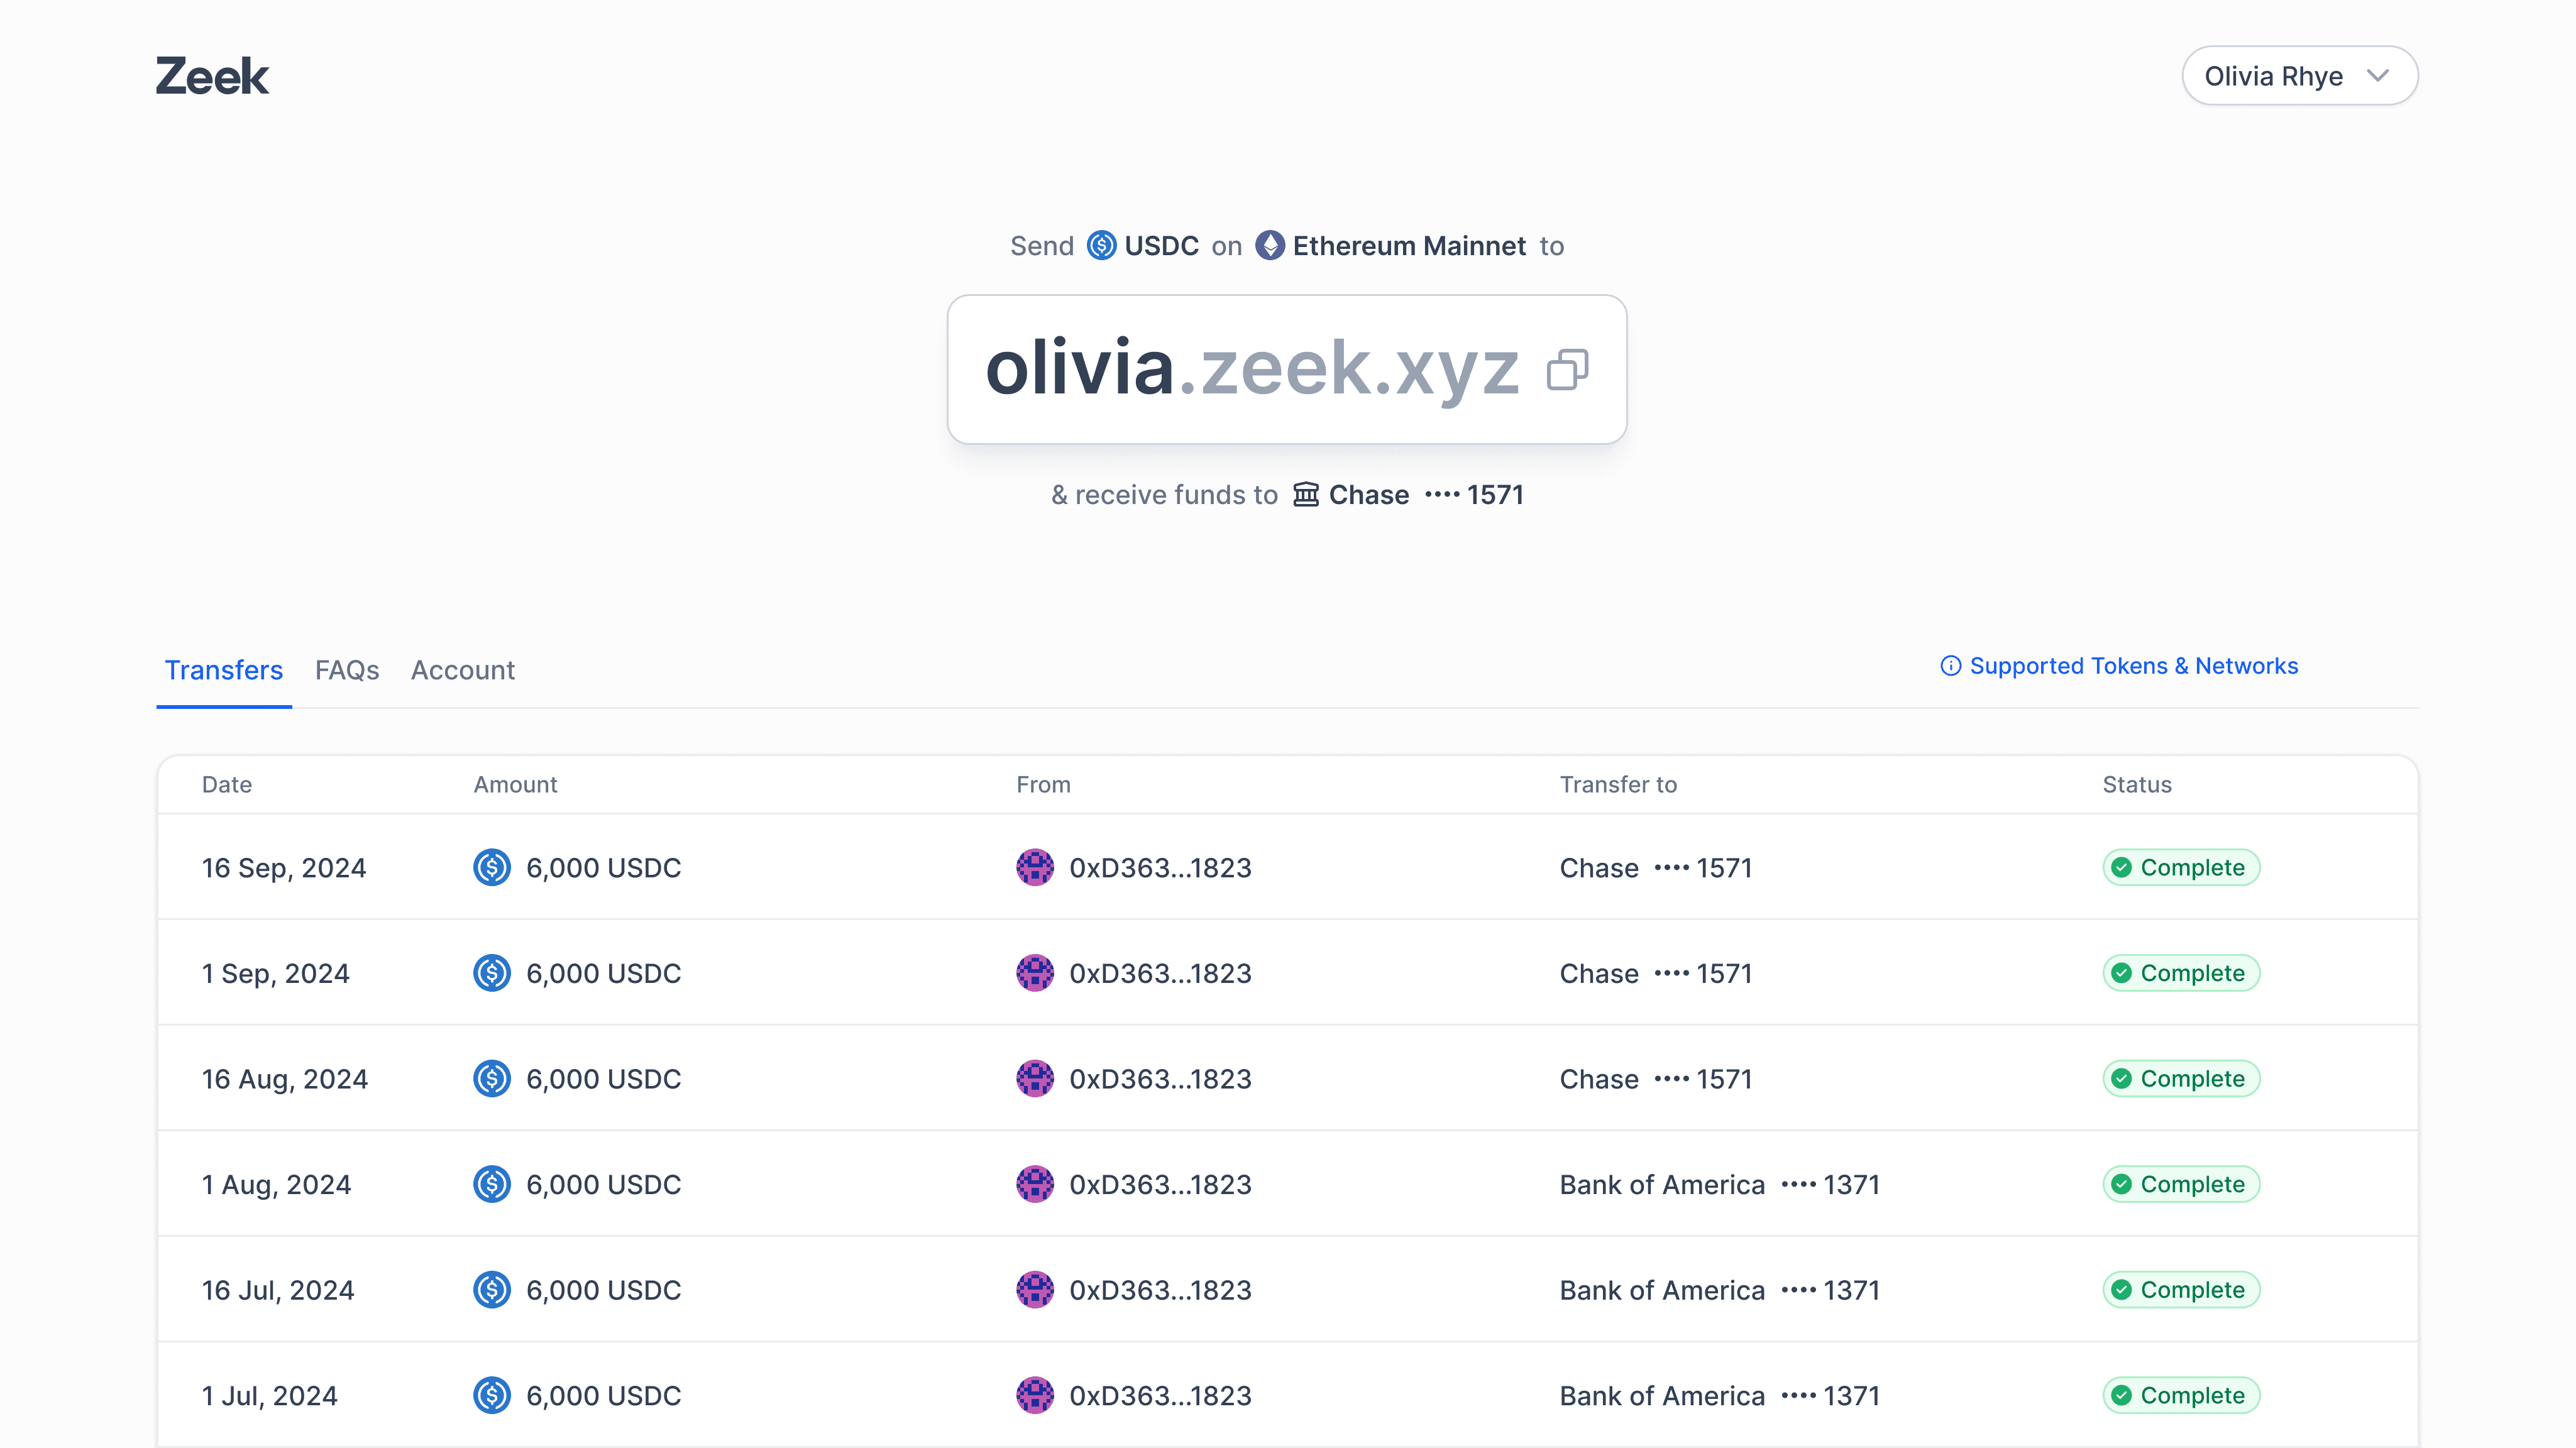The height and width of the screenshot is (1448, 2576).
Task: Click the USDC token icon near Send
Action: click(1101, 245)
